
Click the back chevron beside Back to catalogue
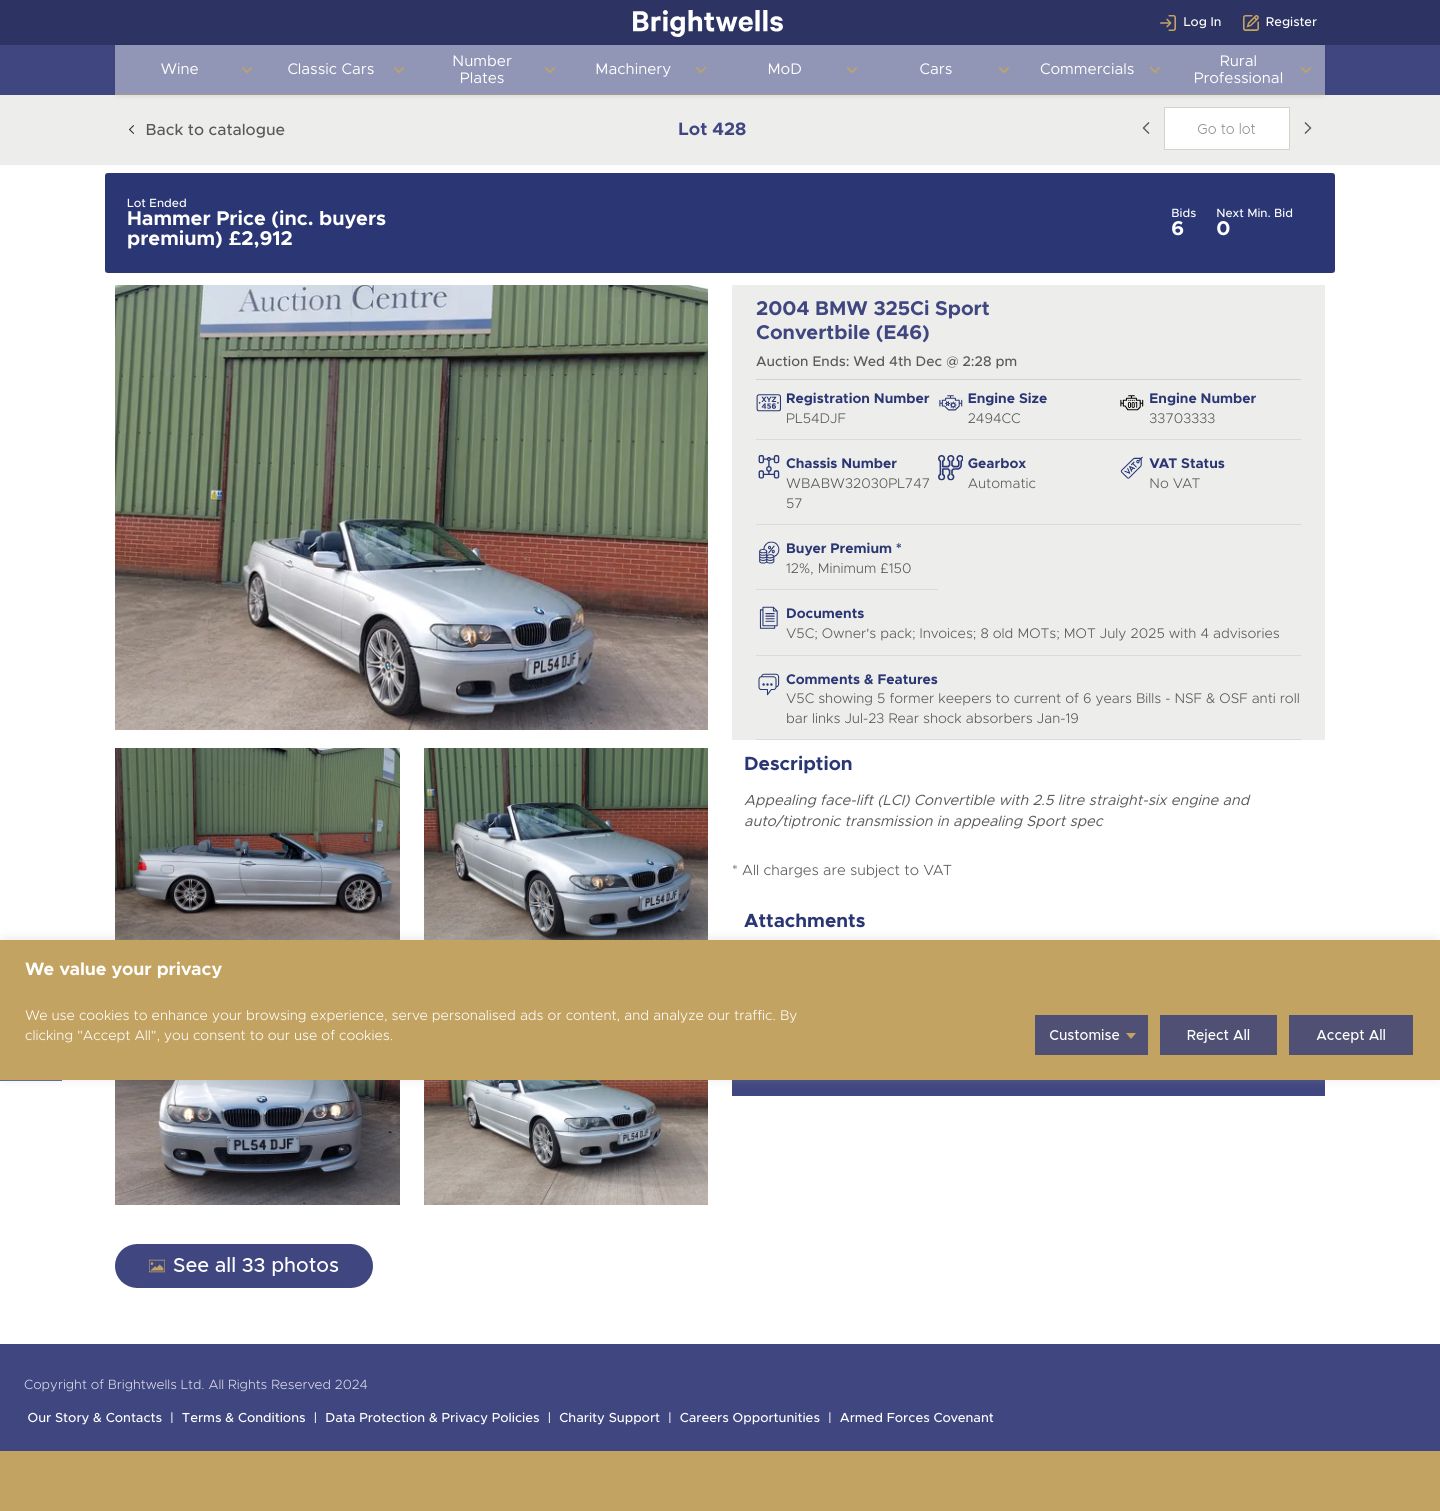pyautogui.click(x=131, y=130)
